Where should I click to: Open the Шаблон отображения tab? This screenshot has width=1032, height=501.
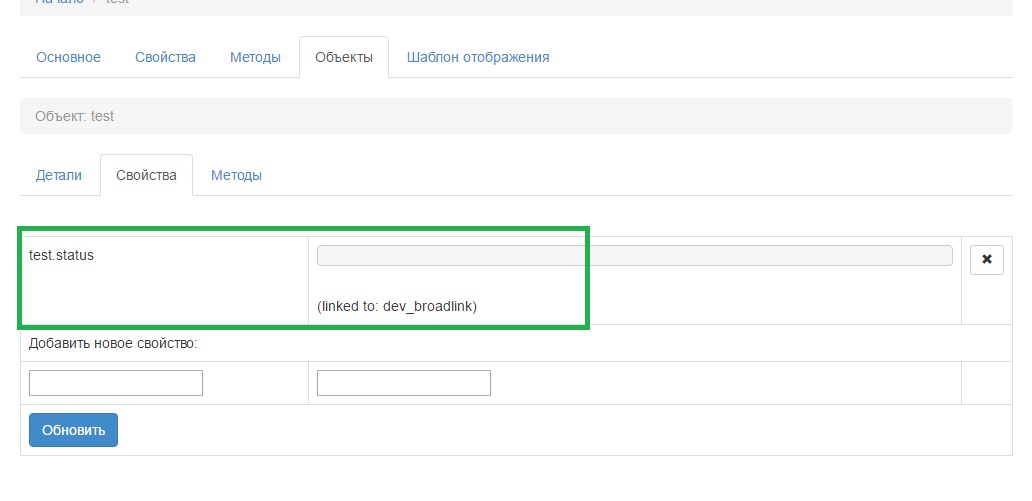(478, 57)
